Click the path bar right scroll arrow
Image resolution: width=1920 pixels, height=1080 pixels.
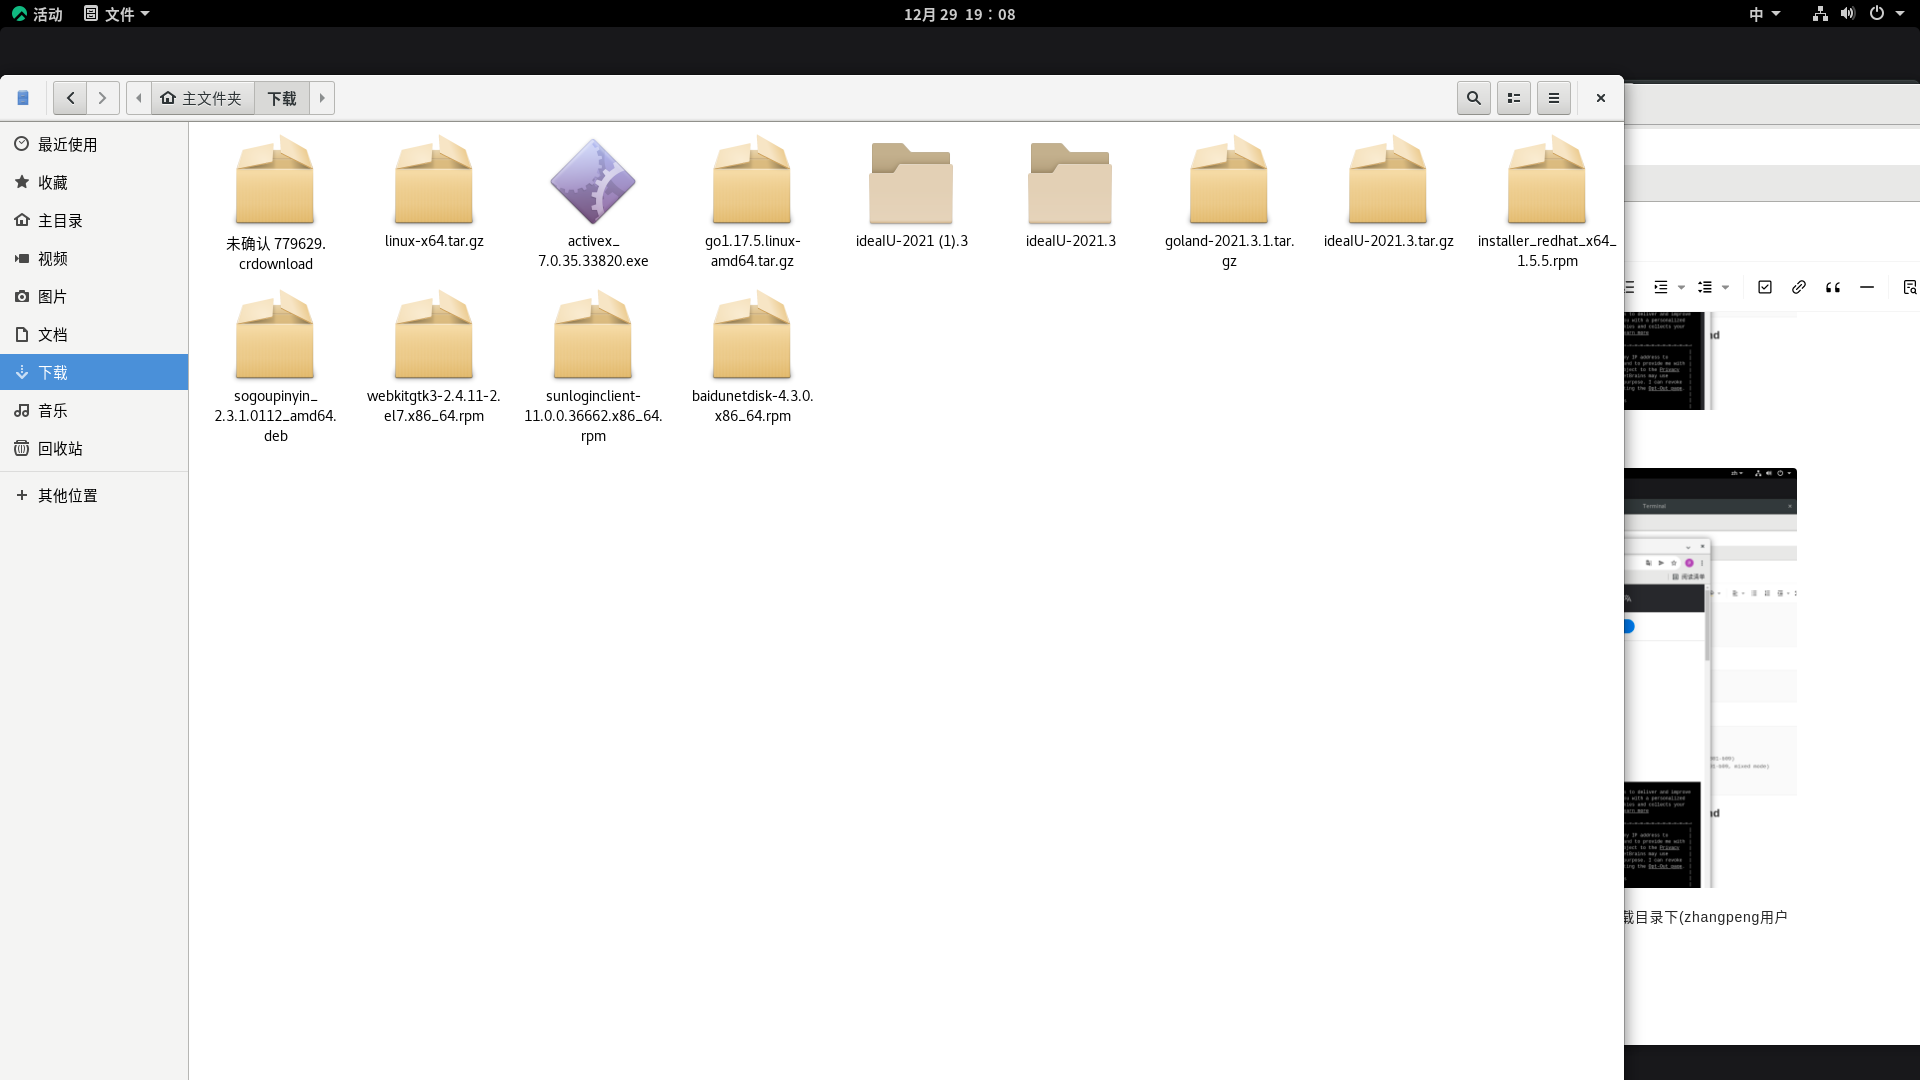[322, 98]
